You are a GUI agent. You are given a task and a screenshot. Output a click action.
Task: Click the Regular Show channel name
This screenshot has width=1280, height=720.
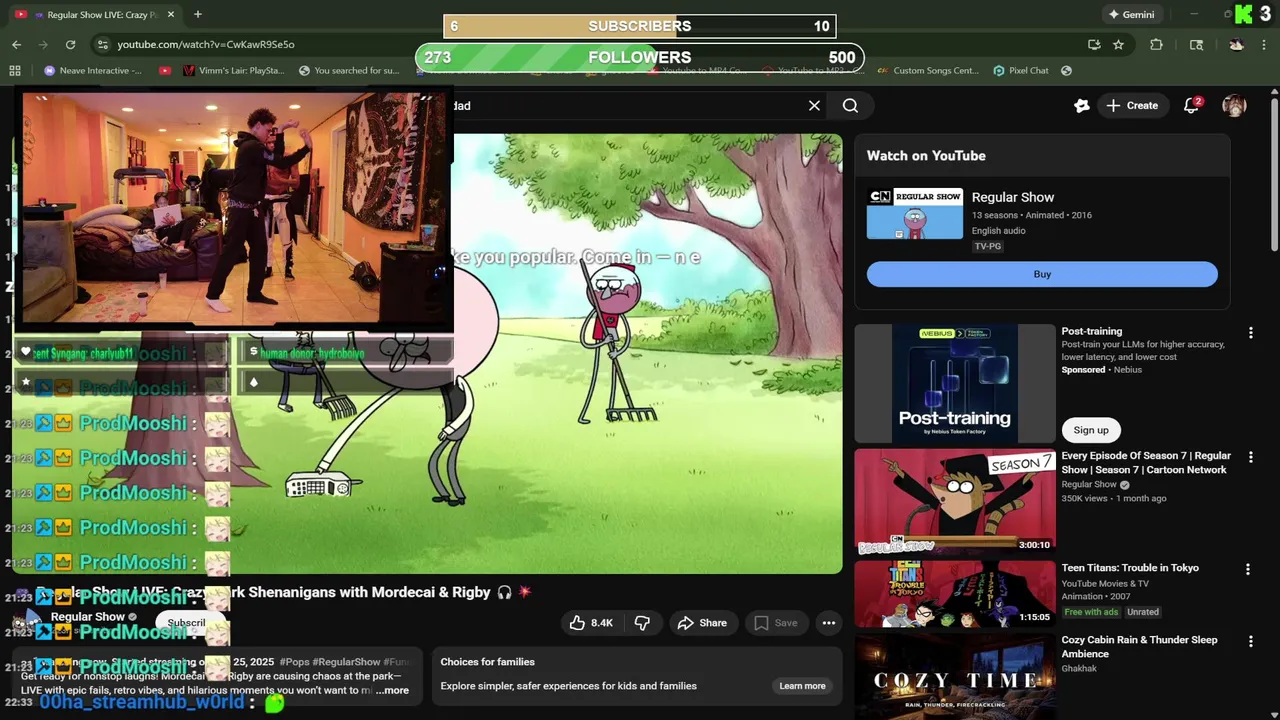click(x=87, y=617)
